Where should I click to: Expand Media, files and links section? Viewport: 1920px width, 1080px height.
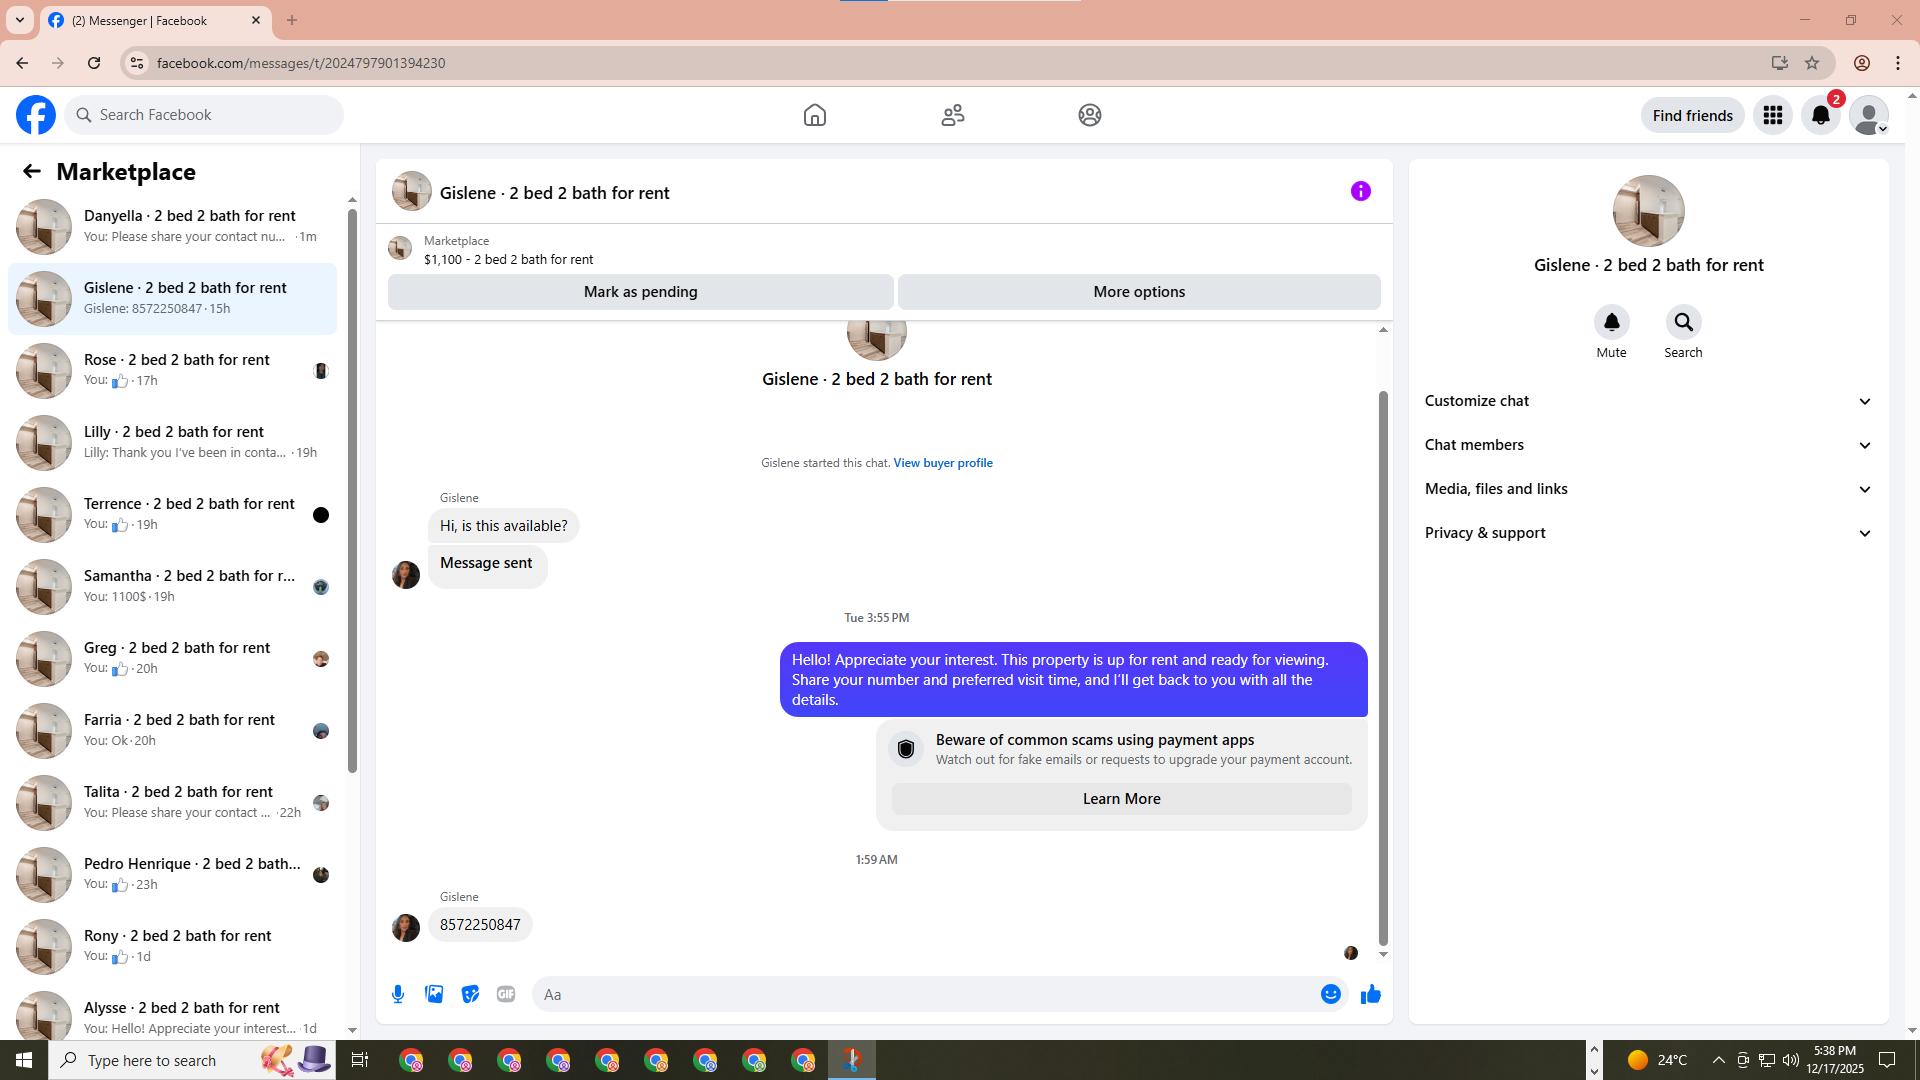[1647, 489]
